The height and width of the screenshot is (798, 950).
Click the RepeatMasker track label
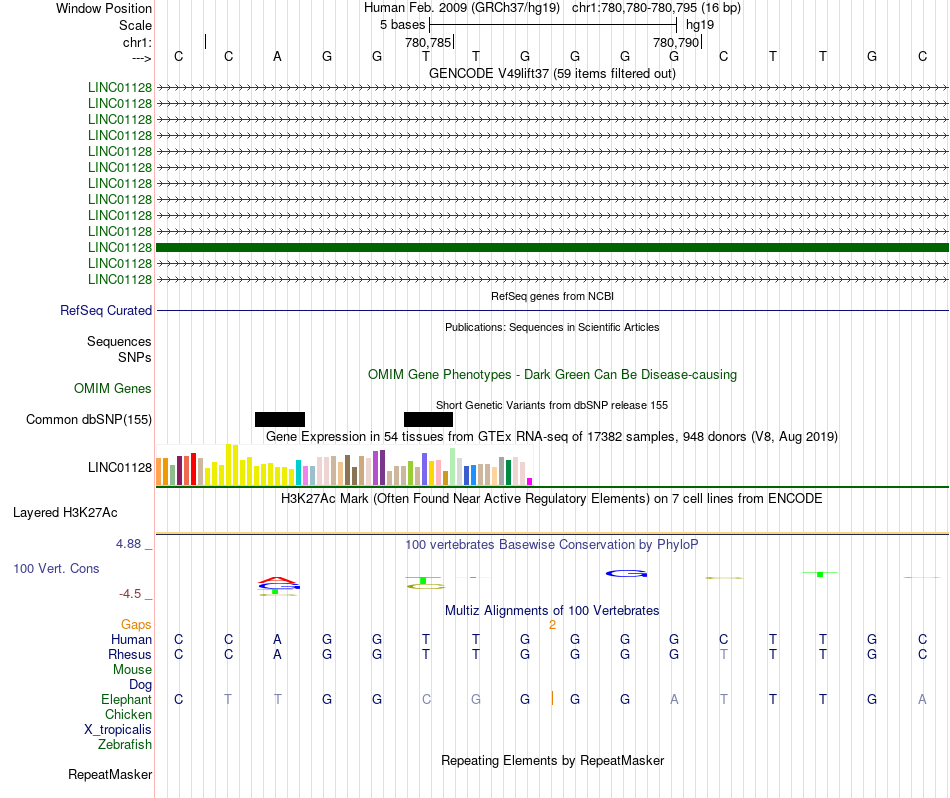coord(110,774)
